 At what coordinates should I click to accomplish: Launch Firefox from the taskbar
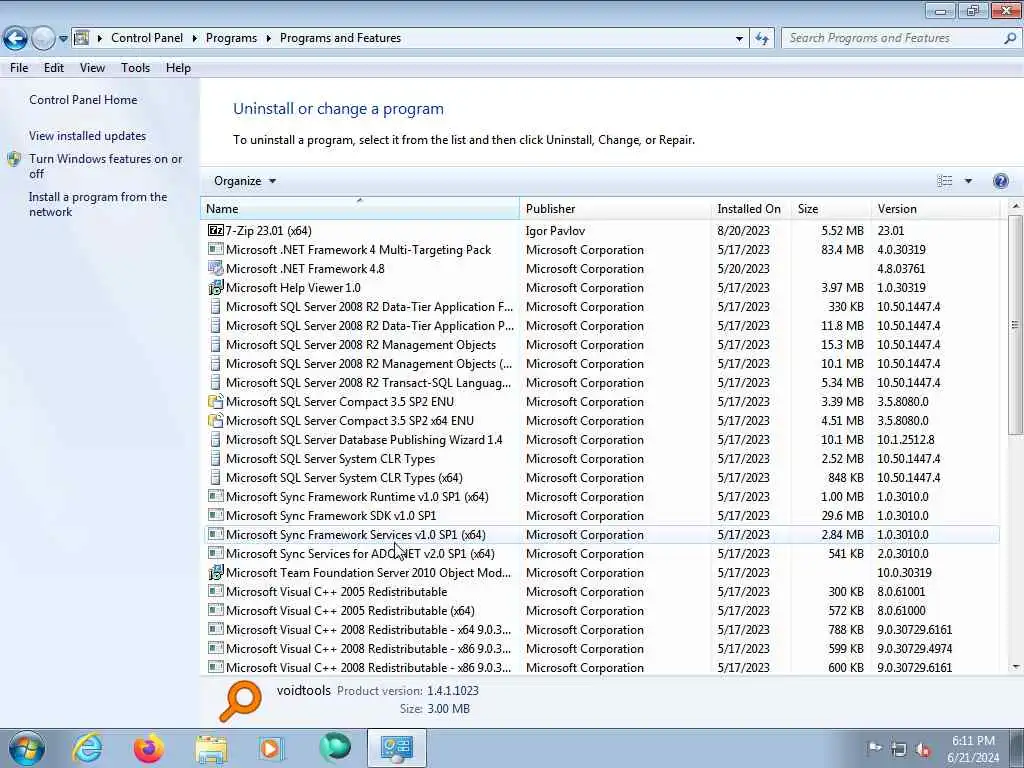pos(148,748)
